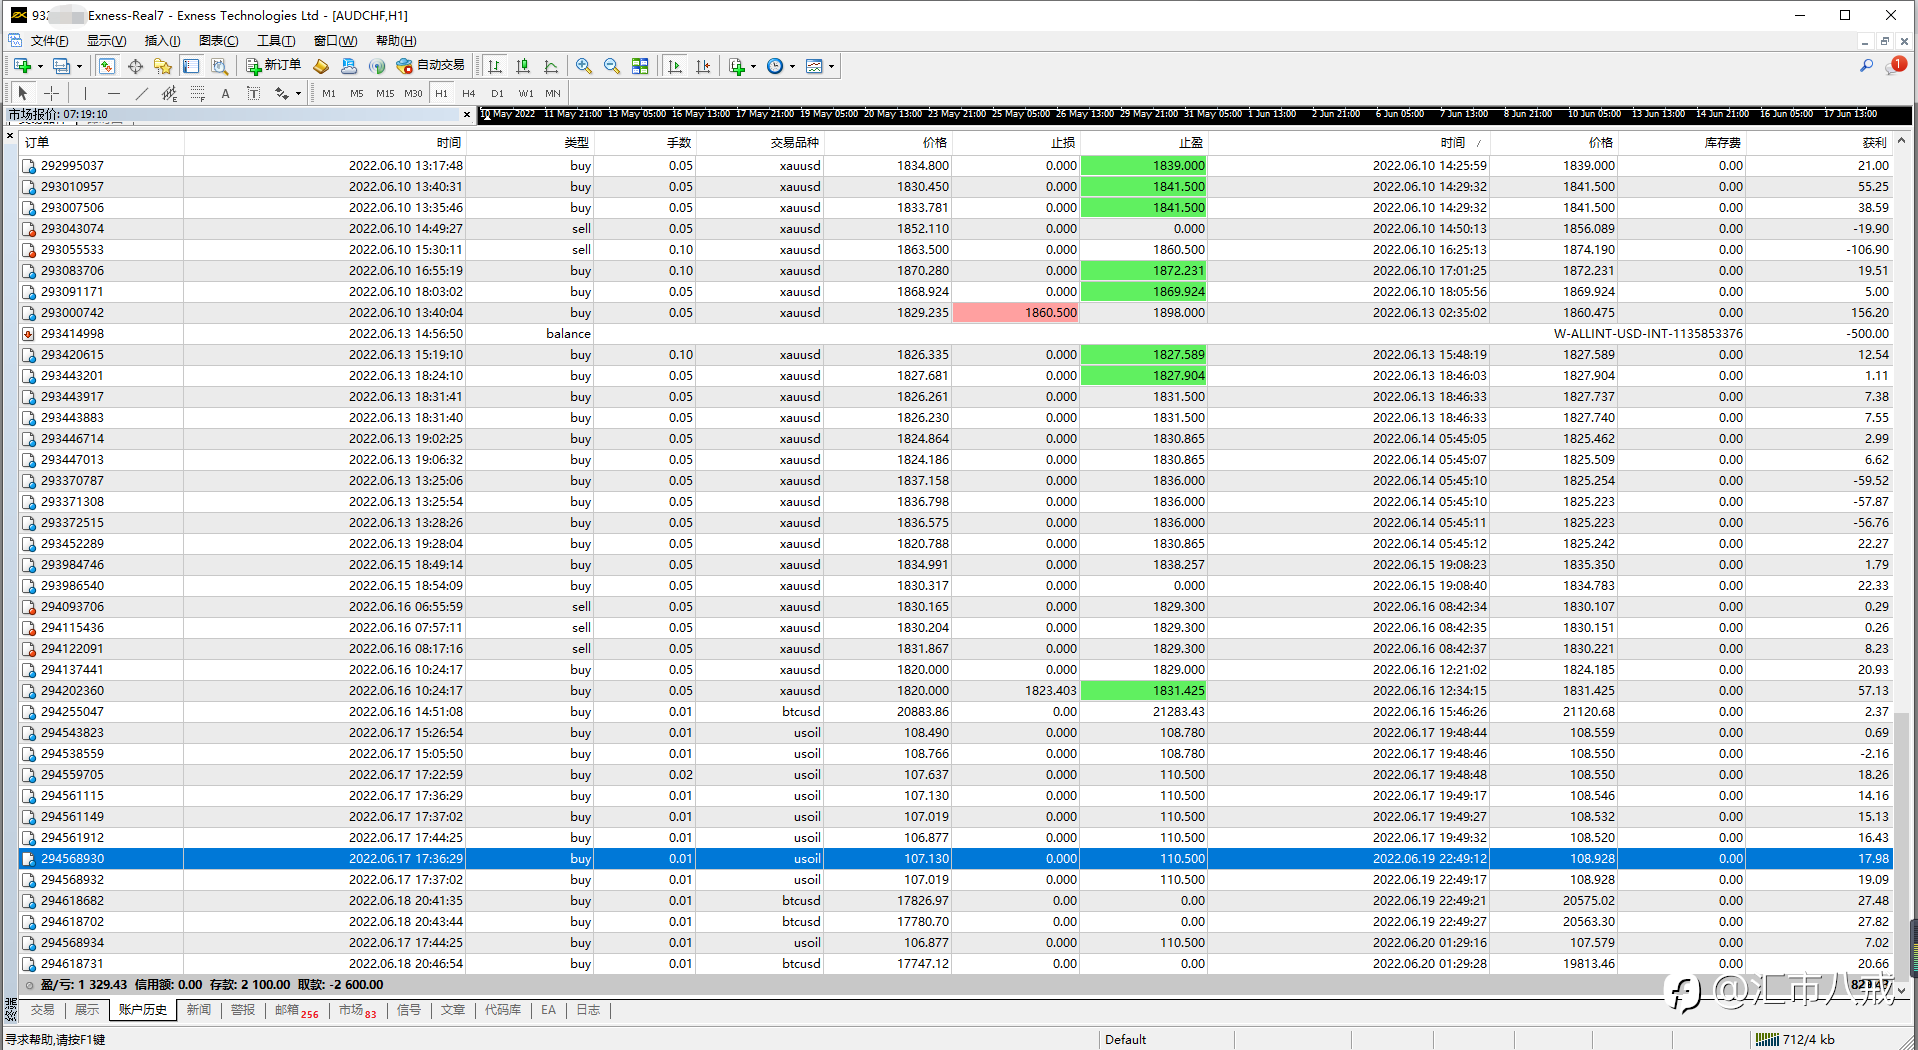This screenshot has height=1050, width=1918.
Task: Select order row 293414998 balance
Action: click(x=957, y=334)
